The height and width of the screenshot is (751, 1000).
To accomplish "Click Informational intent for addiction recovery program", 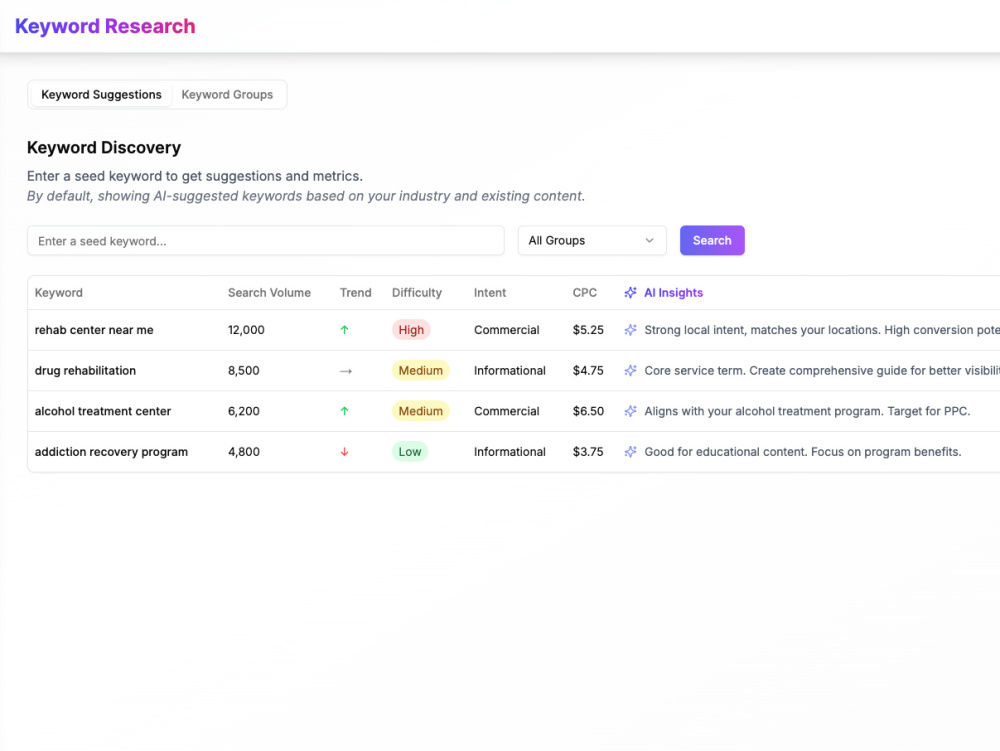I will [510, 451].
